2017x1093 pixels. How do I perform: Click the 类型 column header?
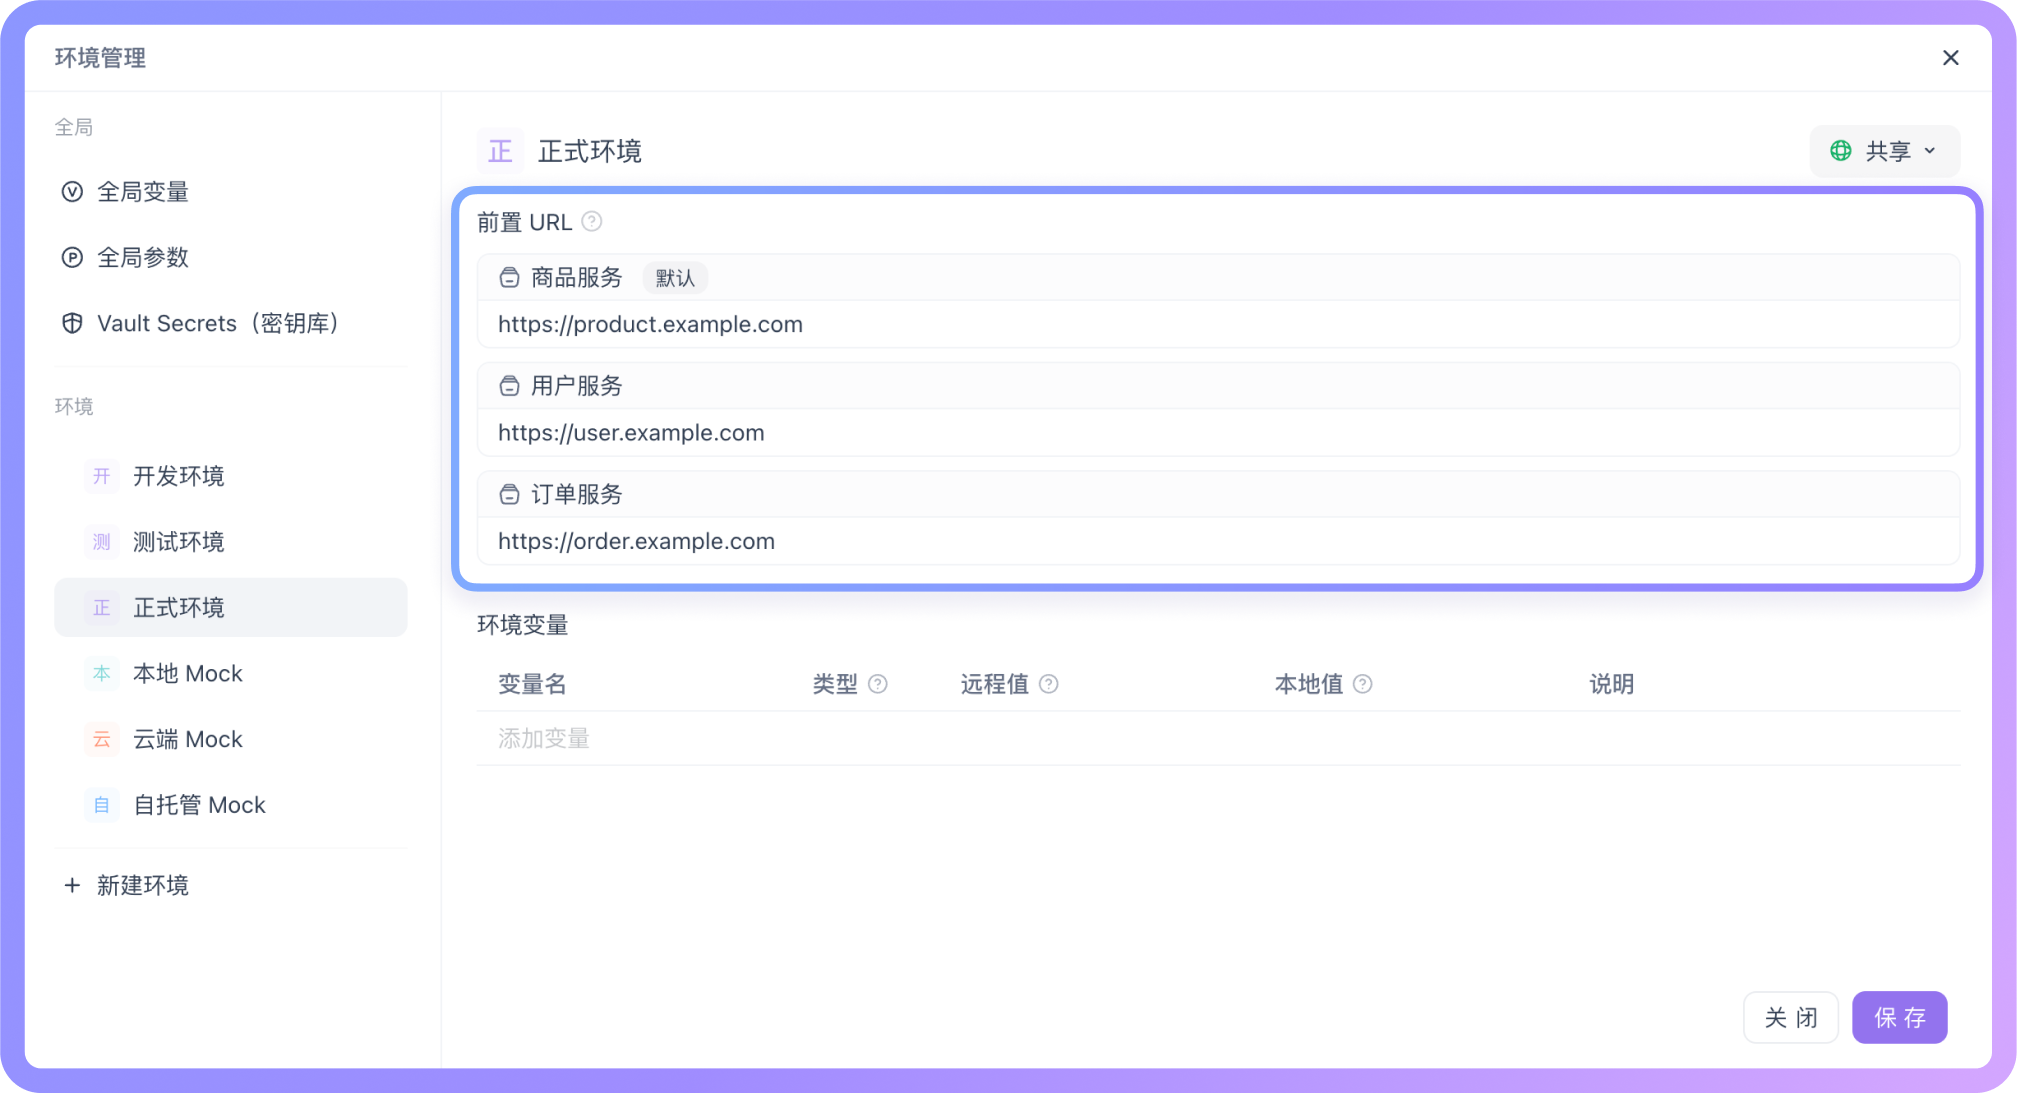click(x=835, y=684)
